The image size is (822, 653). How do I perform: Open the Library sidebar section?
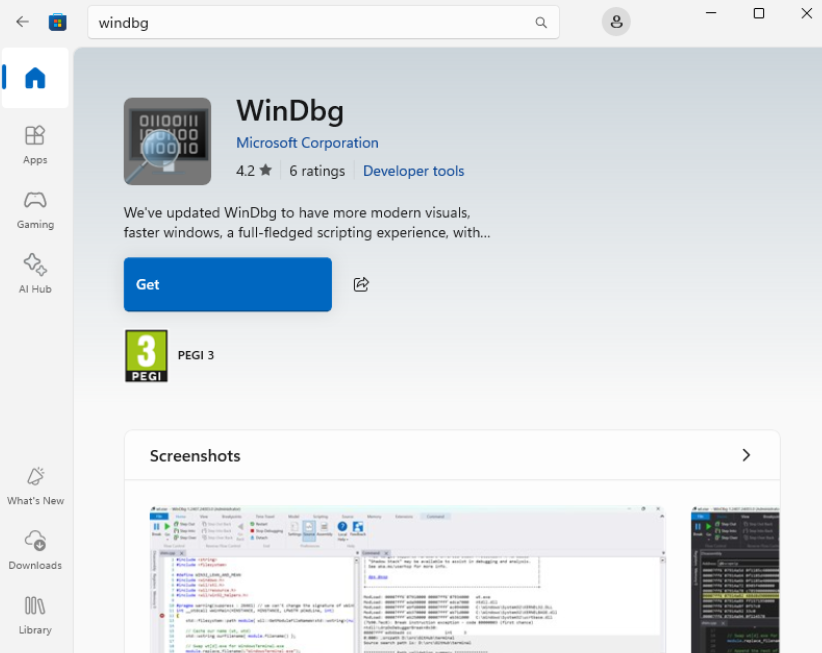(35, 615)
